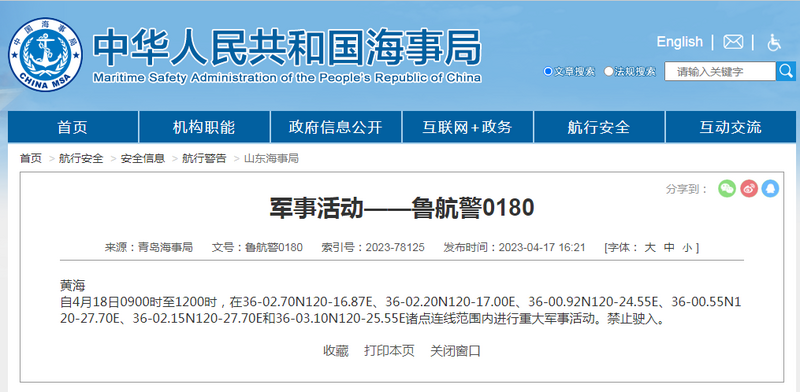Click 关闭窗口 link
This screenshot has height=392, width=800.
click(456, 351)
